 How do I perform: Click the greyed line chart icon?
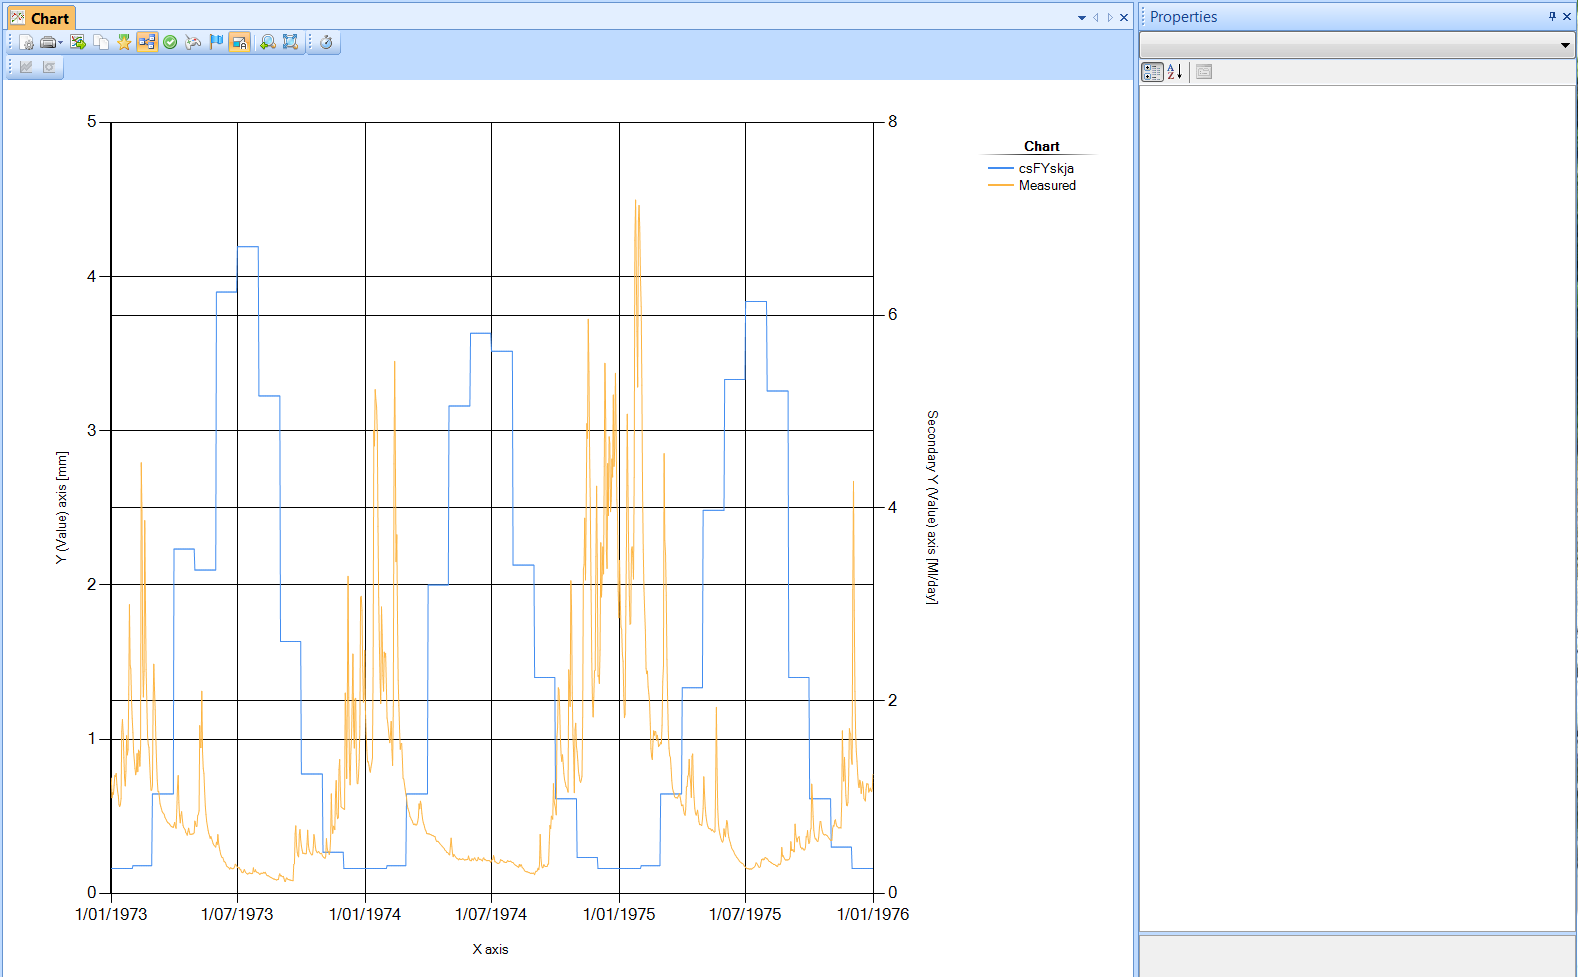pos(26,67)
